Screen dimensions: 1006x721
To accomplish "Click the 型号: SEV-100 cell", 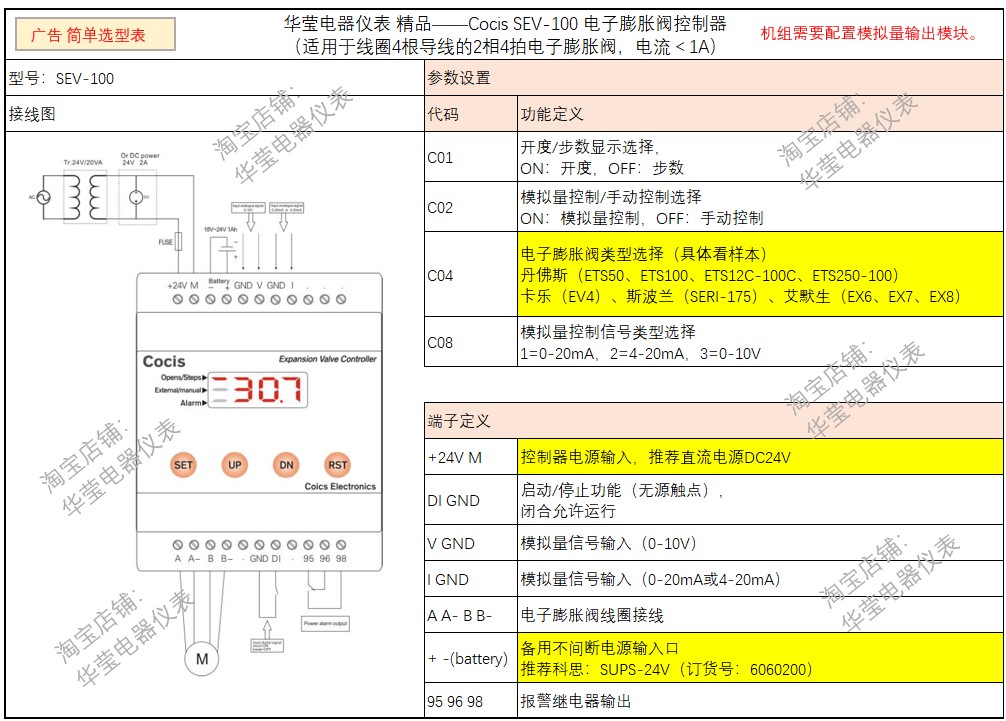I will click(x=214, y=78).
